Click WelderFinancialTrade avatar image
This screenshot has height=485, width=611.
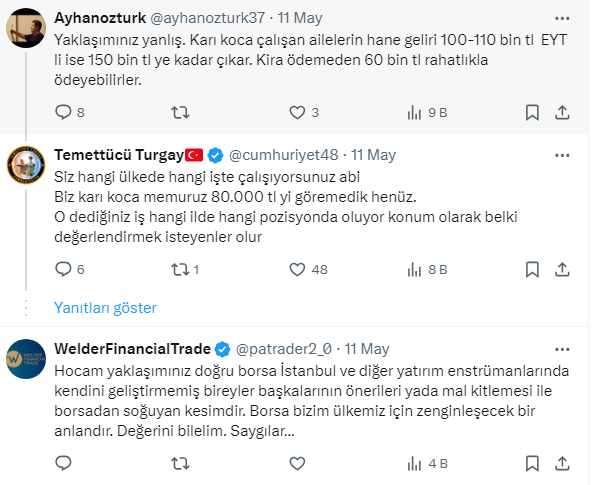(24, 357)
